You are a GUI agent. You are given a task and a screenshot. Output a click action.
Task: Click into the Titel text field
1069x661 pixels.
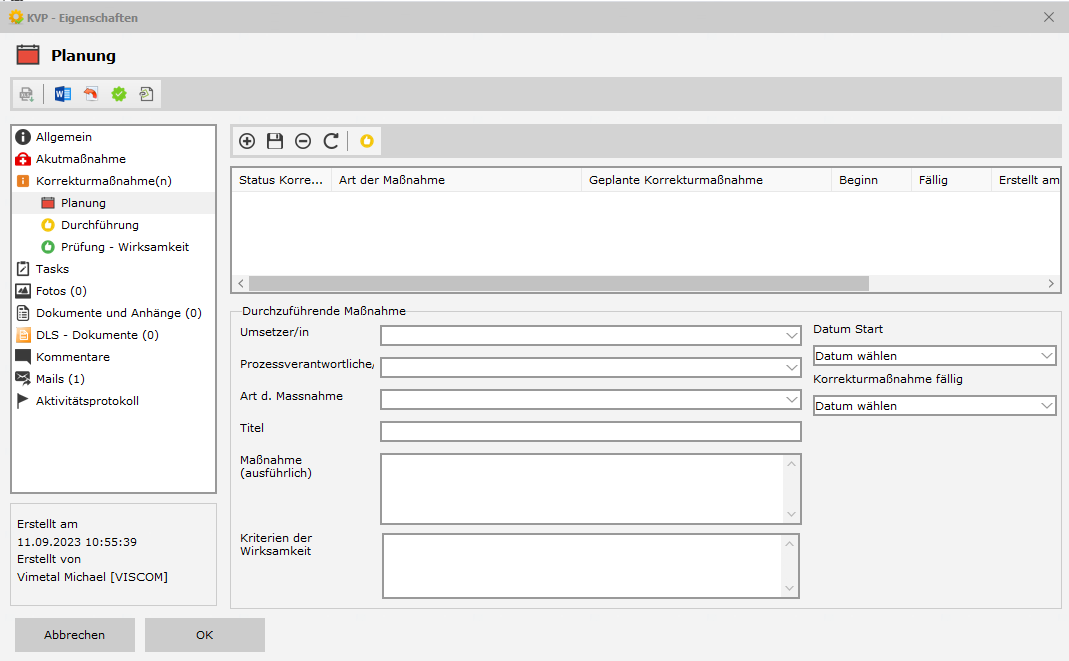(x=590, y=431)
